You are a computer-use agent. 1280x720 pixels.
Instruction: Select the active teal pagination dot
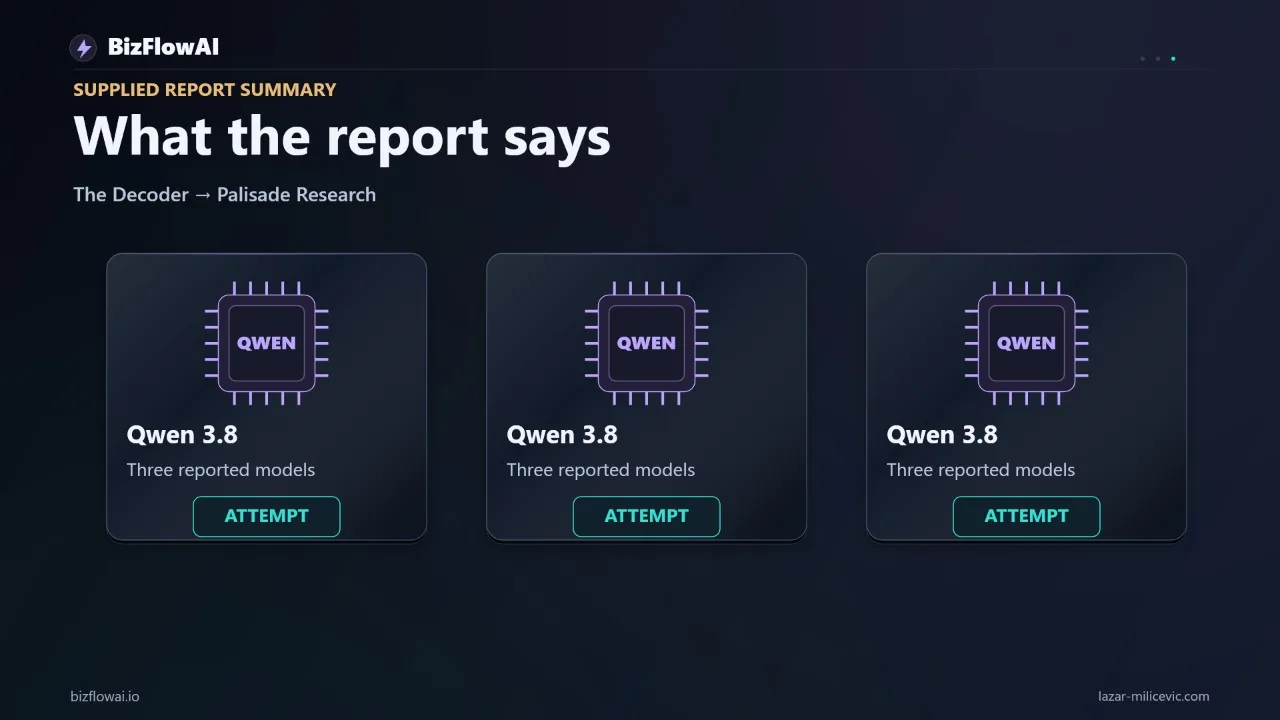[x=1173, y=59]
